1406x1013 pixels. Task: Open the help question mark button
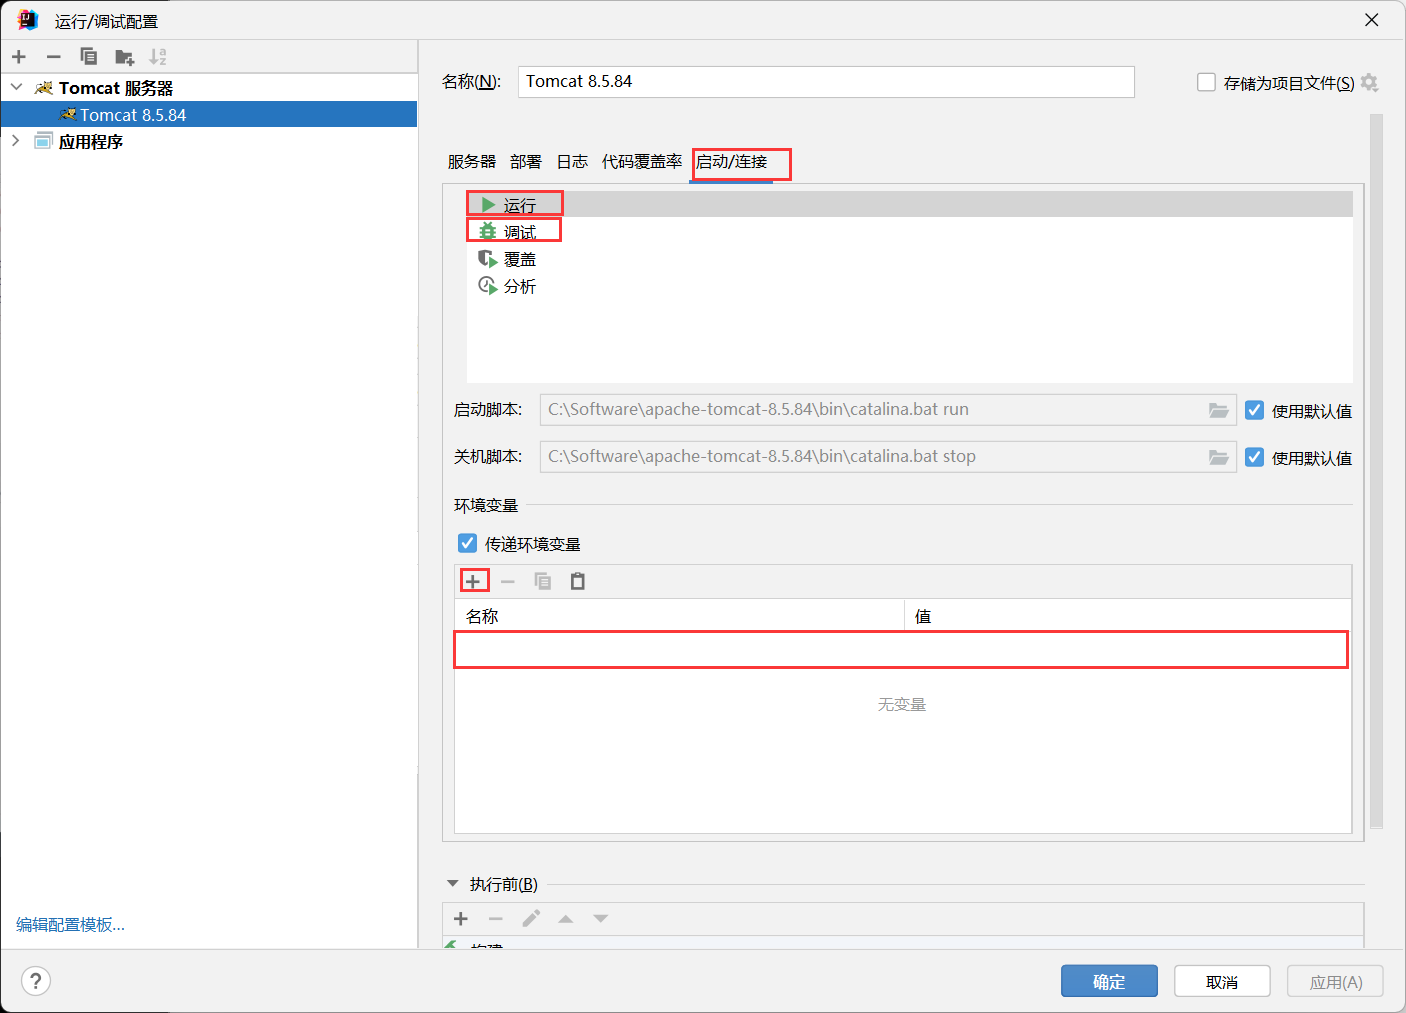click(36, 981)
